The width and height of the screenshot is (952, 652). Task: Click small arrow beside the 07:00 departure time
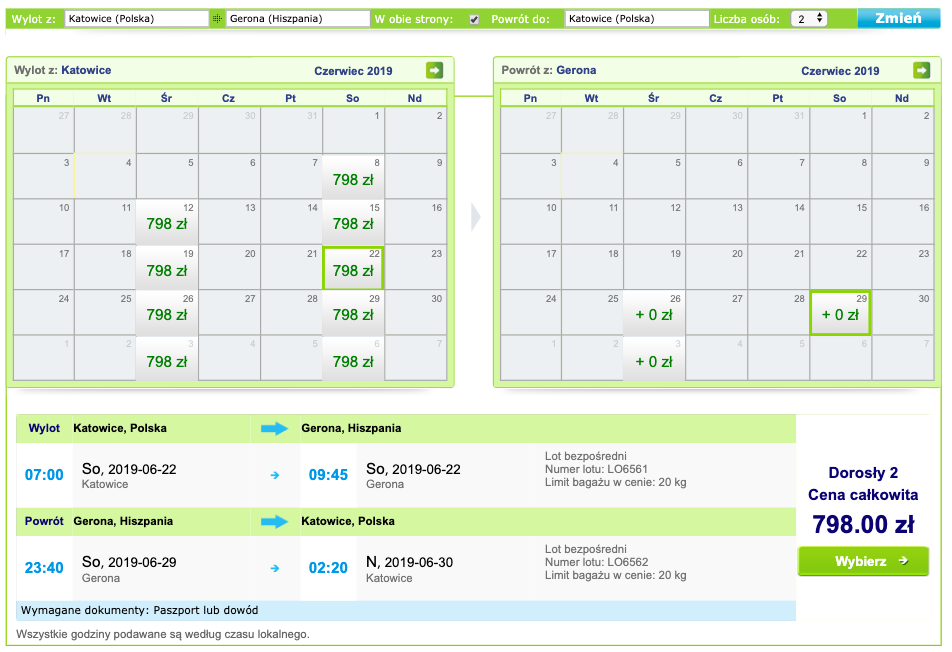tap(274, 475)
